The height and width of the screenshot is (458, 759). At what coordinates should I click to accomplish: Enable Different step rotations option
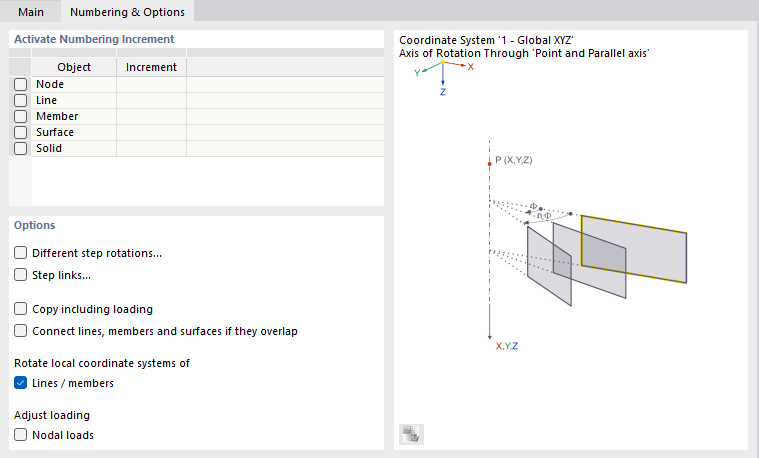point(21,253)
